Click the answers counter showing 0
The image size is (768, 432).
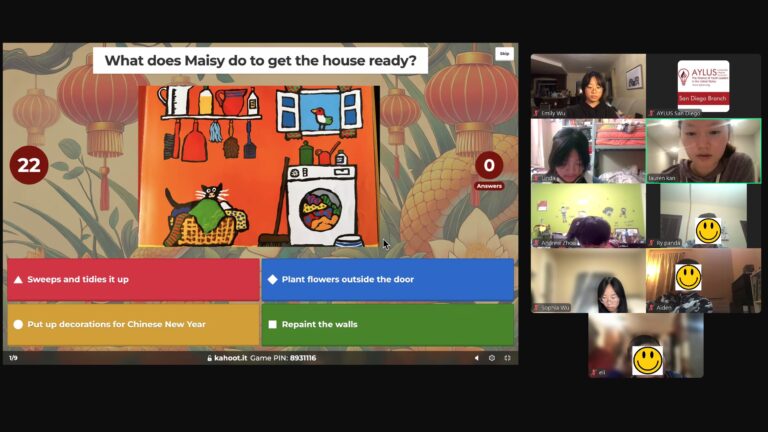click(489, 166)
